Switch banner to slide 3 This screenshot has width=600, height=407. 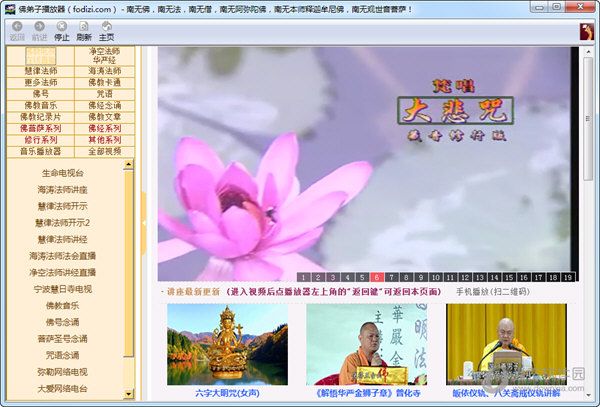point(333,277)
